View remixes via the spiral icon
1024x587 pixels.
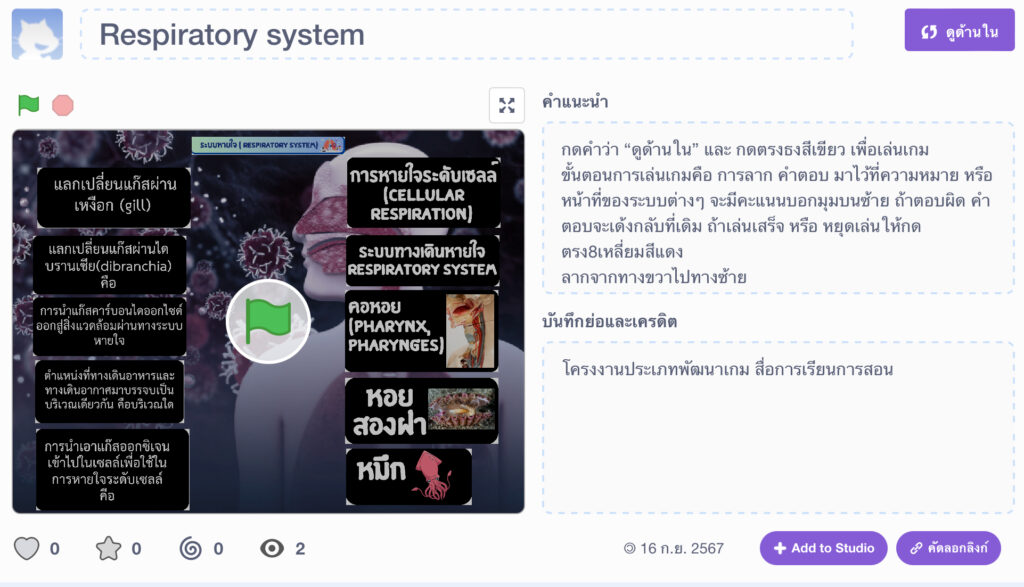pyautogui.click(x=191, y=548)
